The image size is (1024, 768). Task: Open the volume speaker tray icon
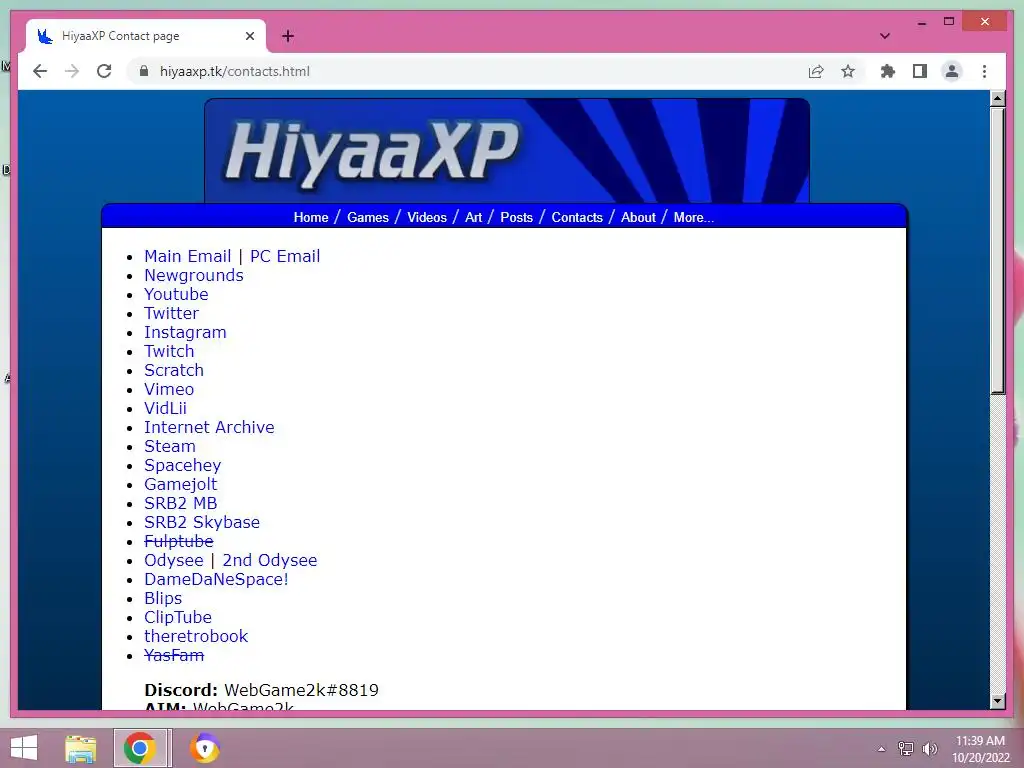tap(929, 749)
